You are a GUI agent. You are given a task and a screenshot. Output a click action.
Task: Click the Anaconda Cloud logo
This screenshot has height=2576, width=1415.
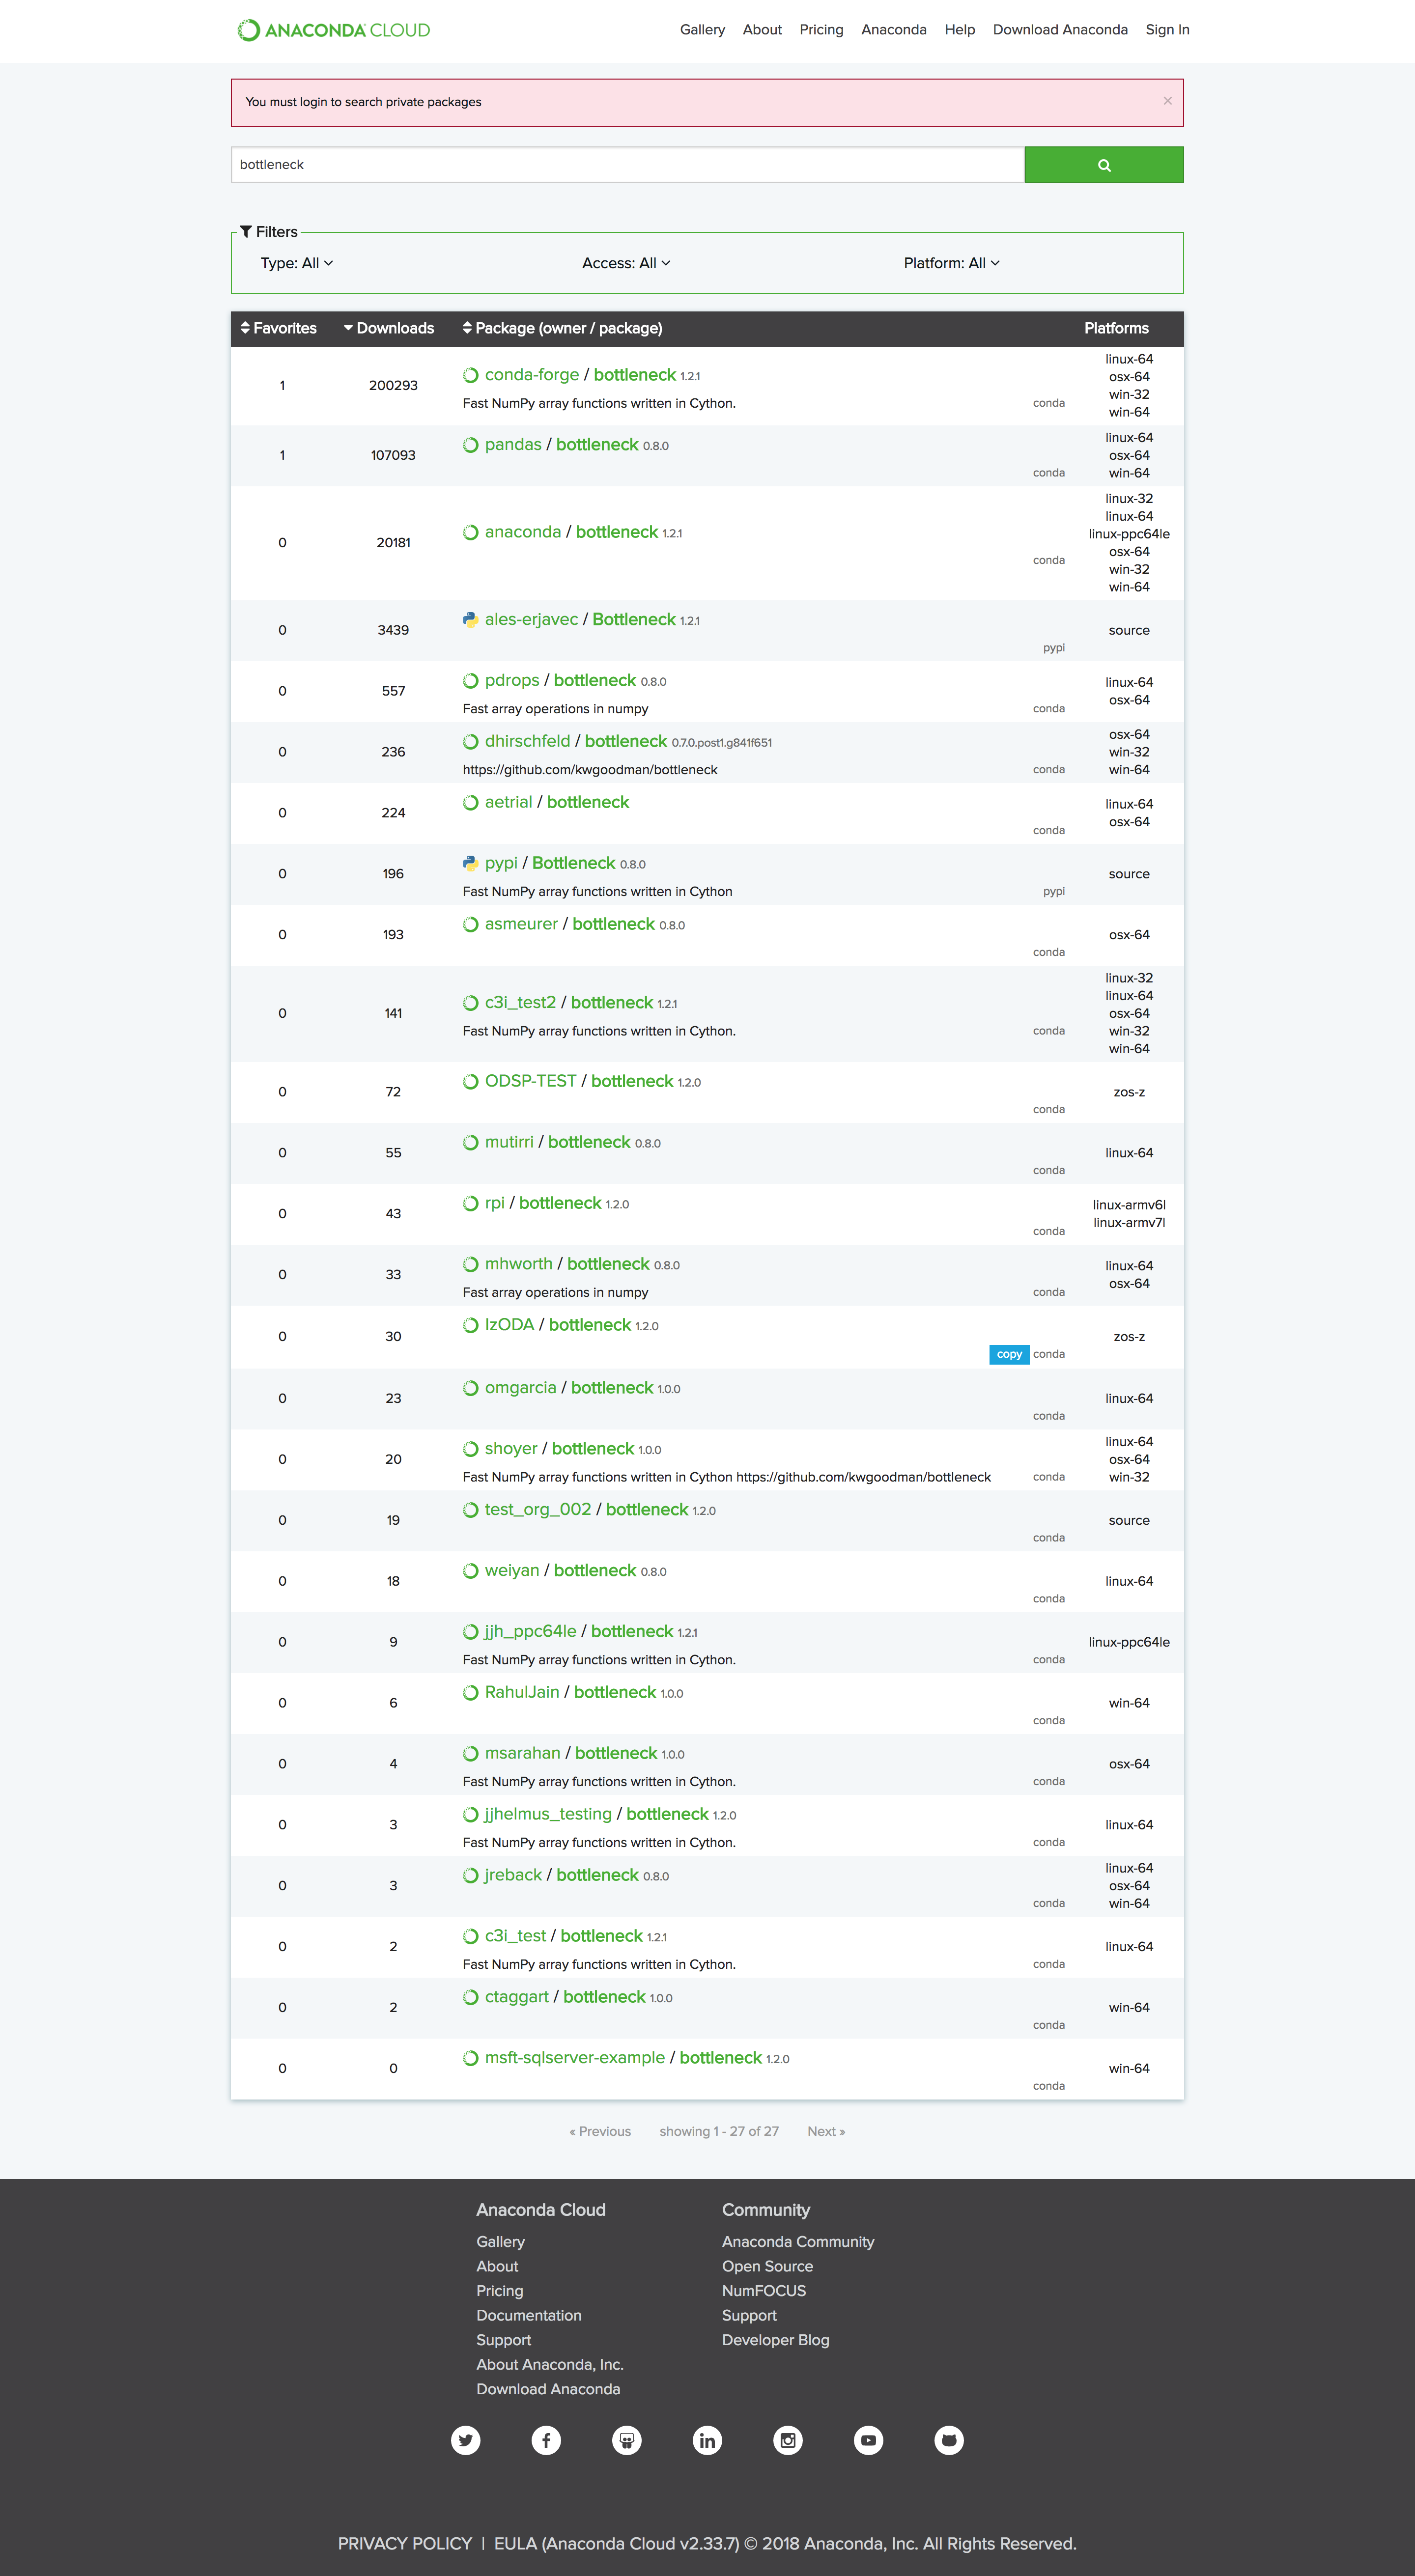[x=334, y=30]
